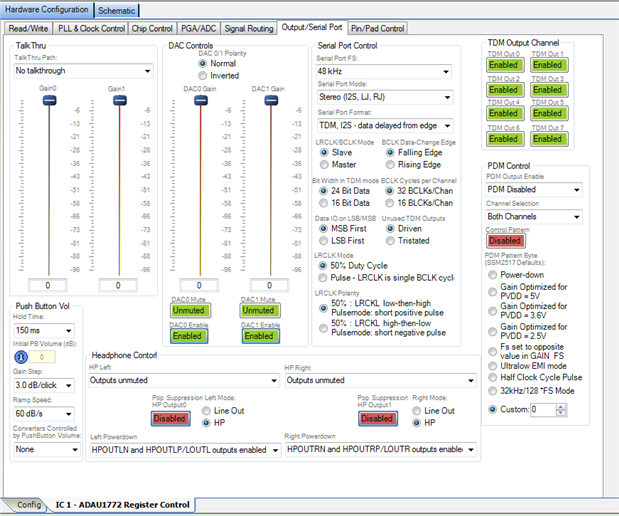Toggle TDM Out 3 Enabled button

[549, 90]
